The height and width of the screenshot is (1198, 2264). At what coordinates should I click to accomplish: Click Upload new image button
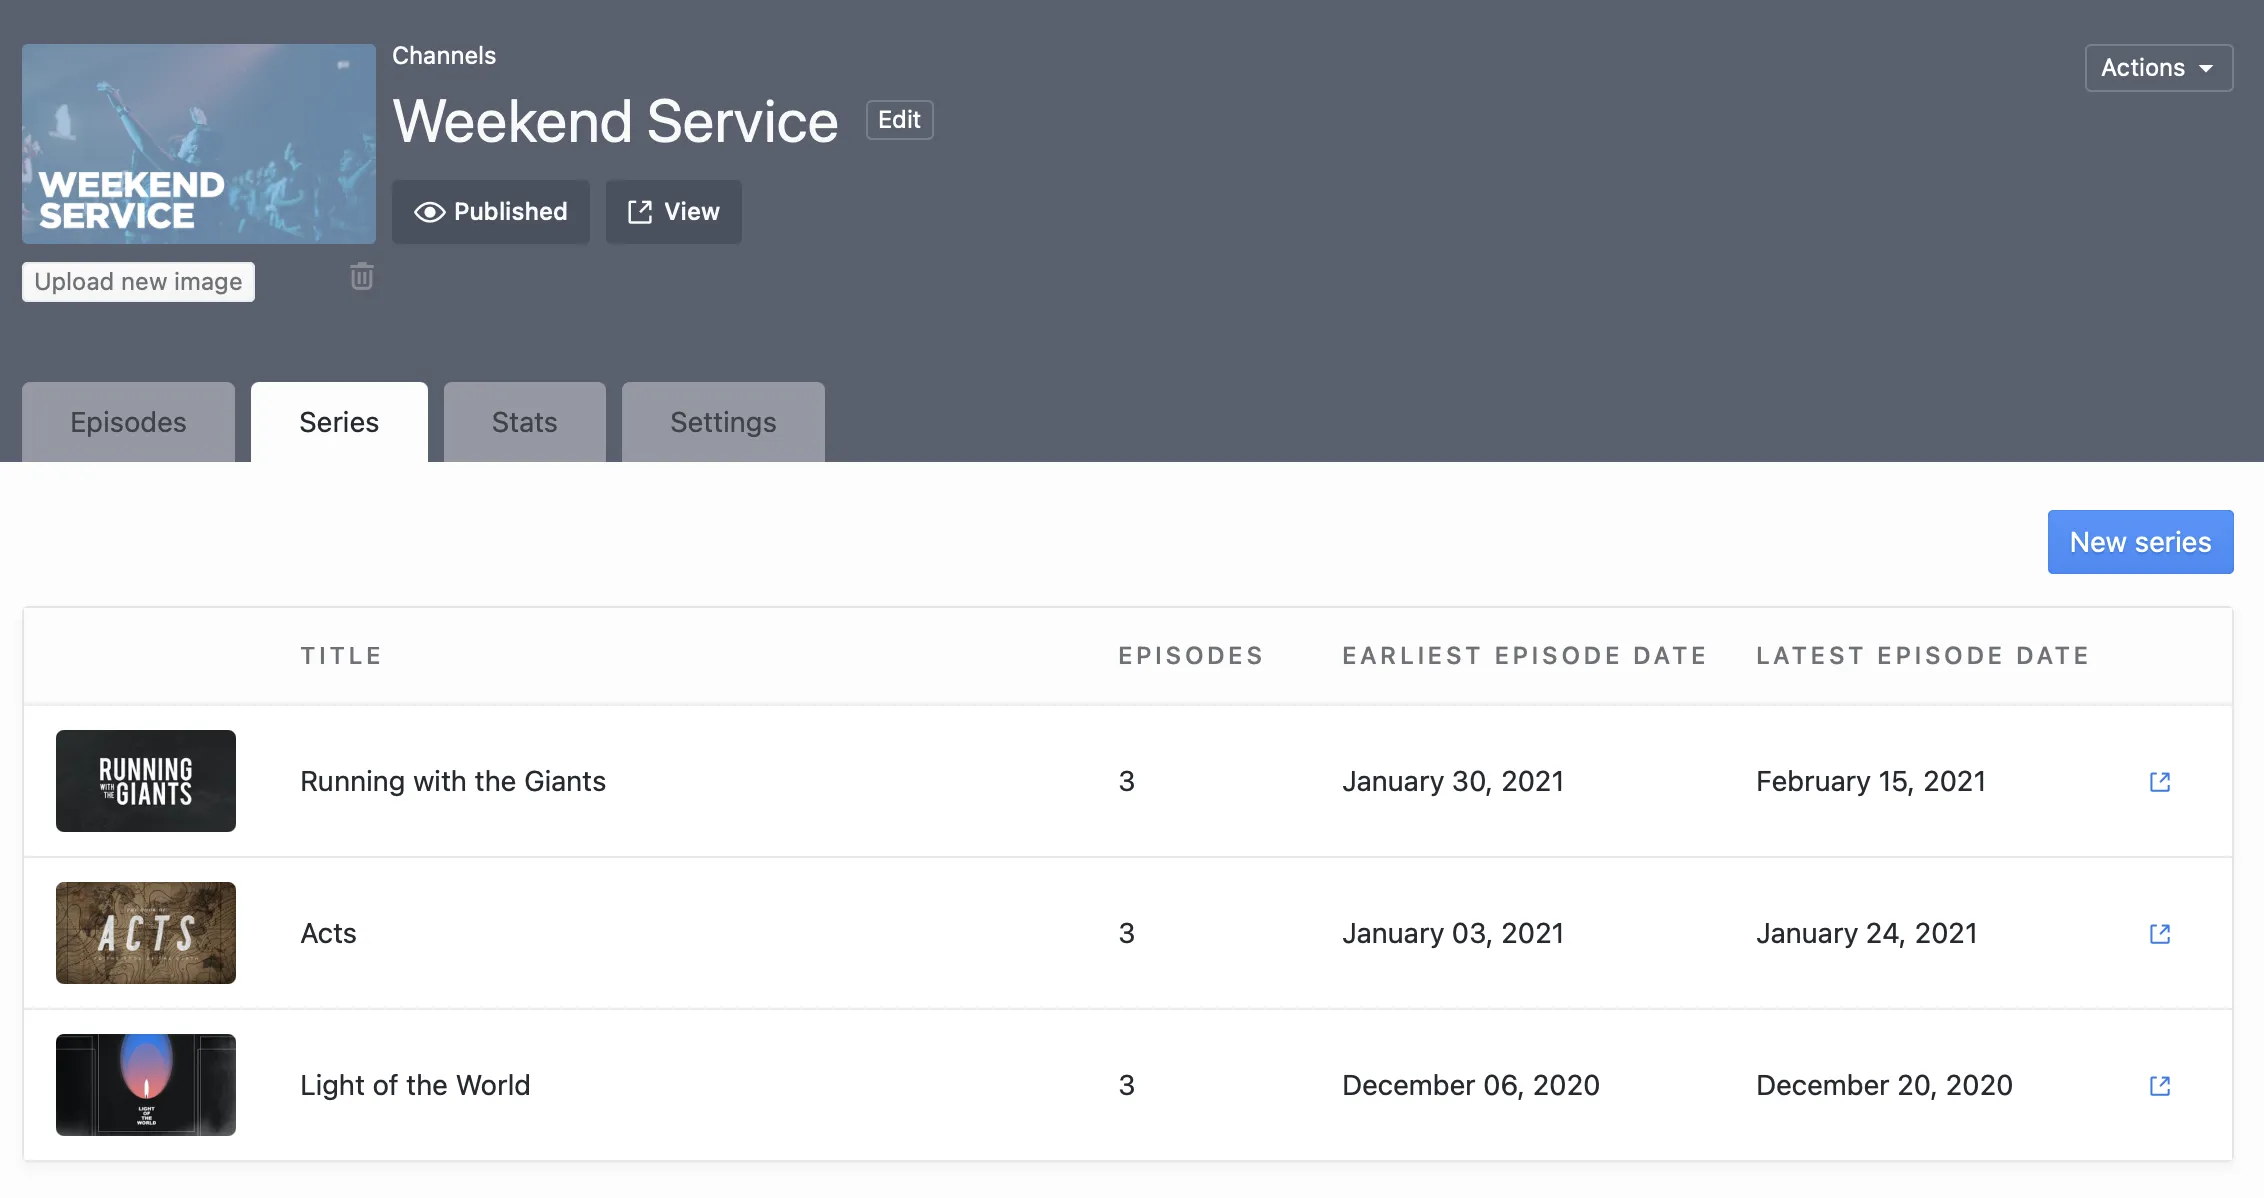pyautogui.click(x=138, y=282)
